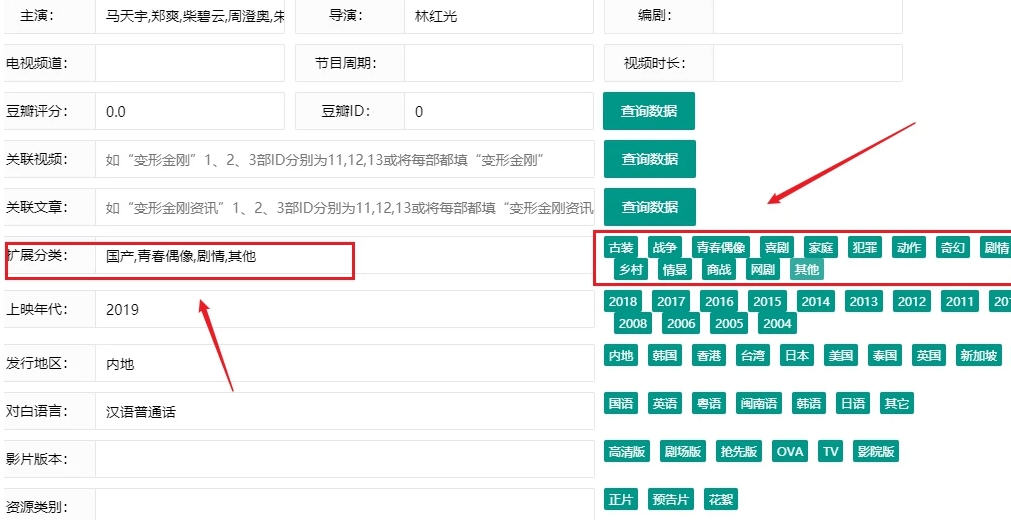Choose the 新加坡 region tag
The height and width of the screenshot is (520, 1011).
point(979,356)
